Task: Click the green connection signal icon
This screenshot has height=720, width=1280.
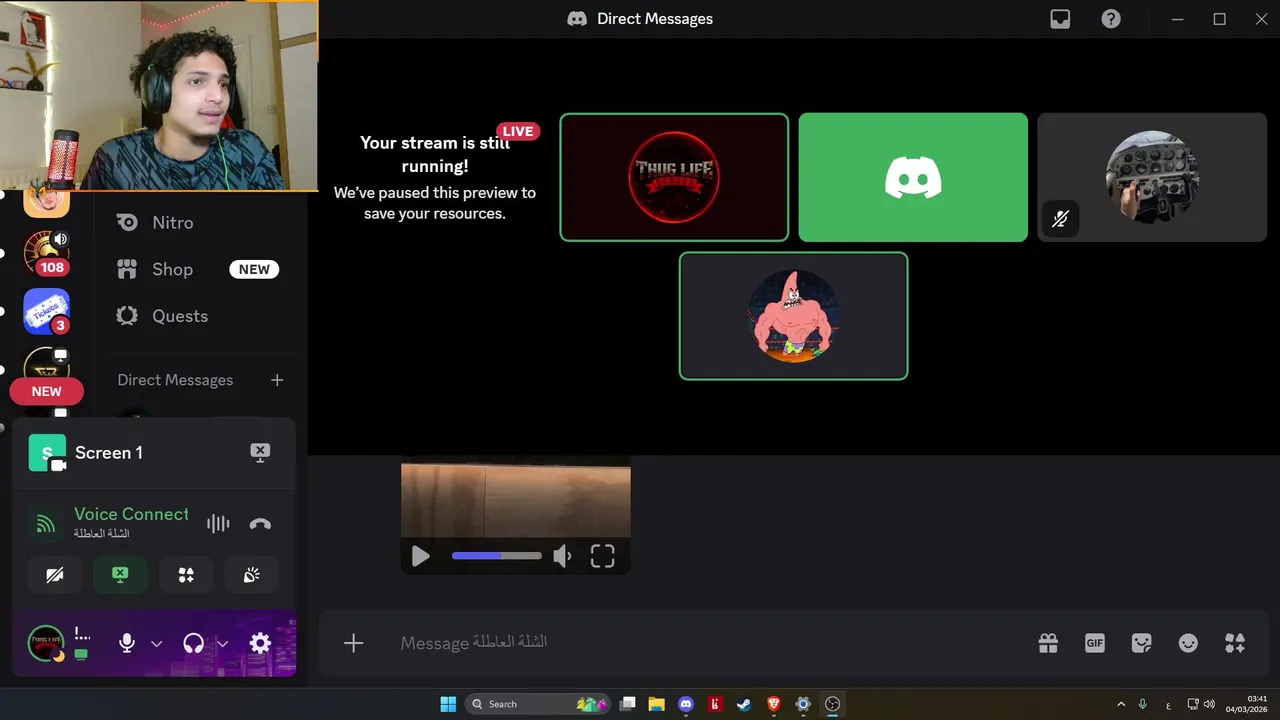Action: [45, 524]
